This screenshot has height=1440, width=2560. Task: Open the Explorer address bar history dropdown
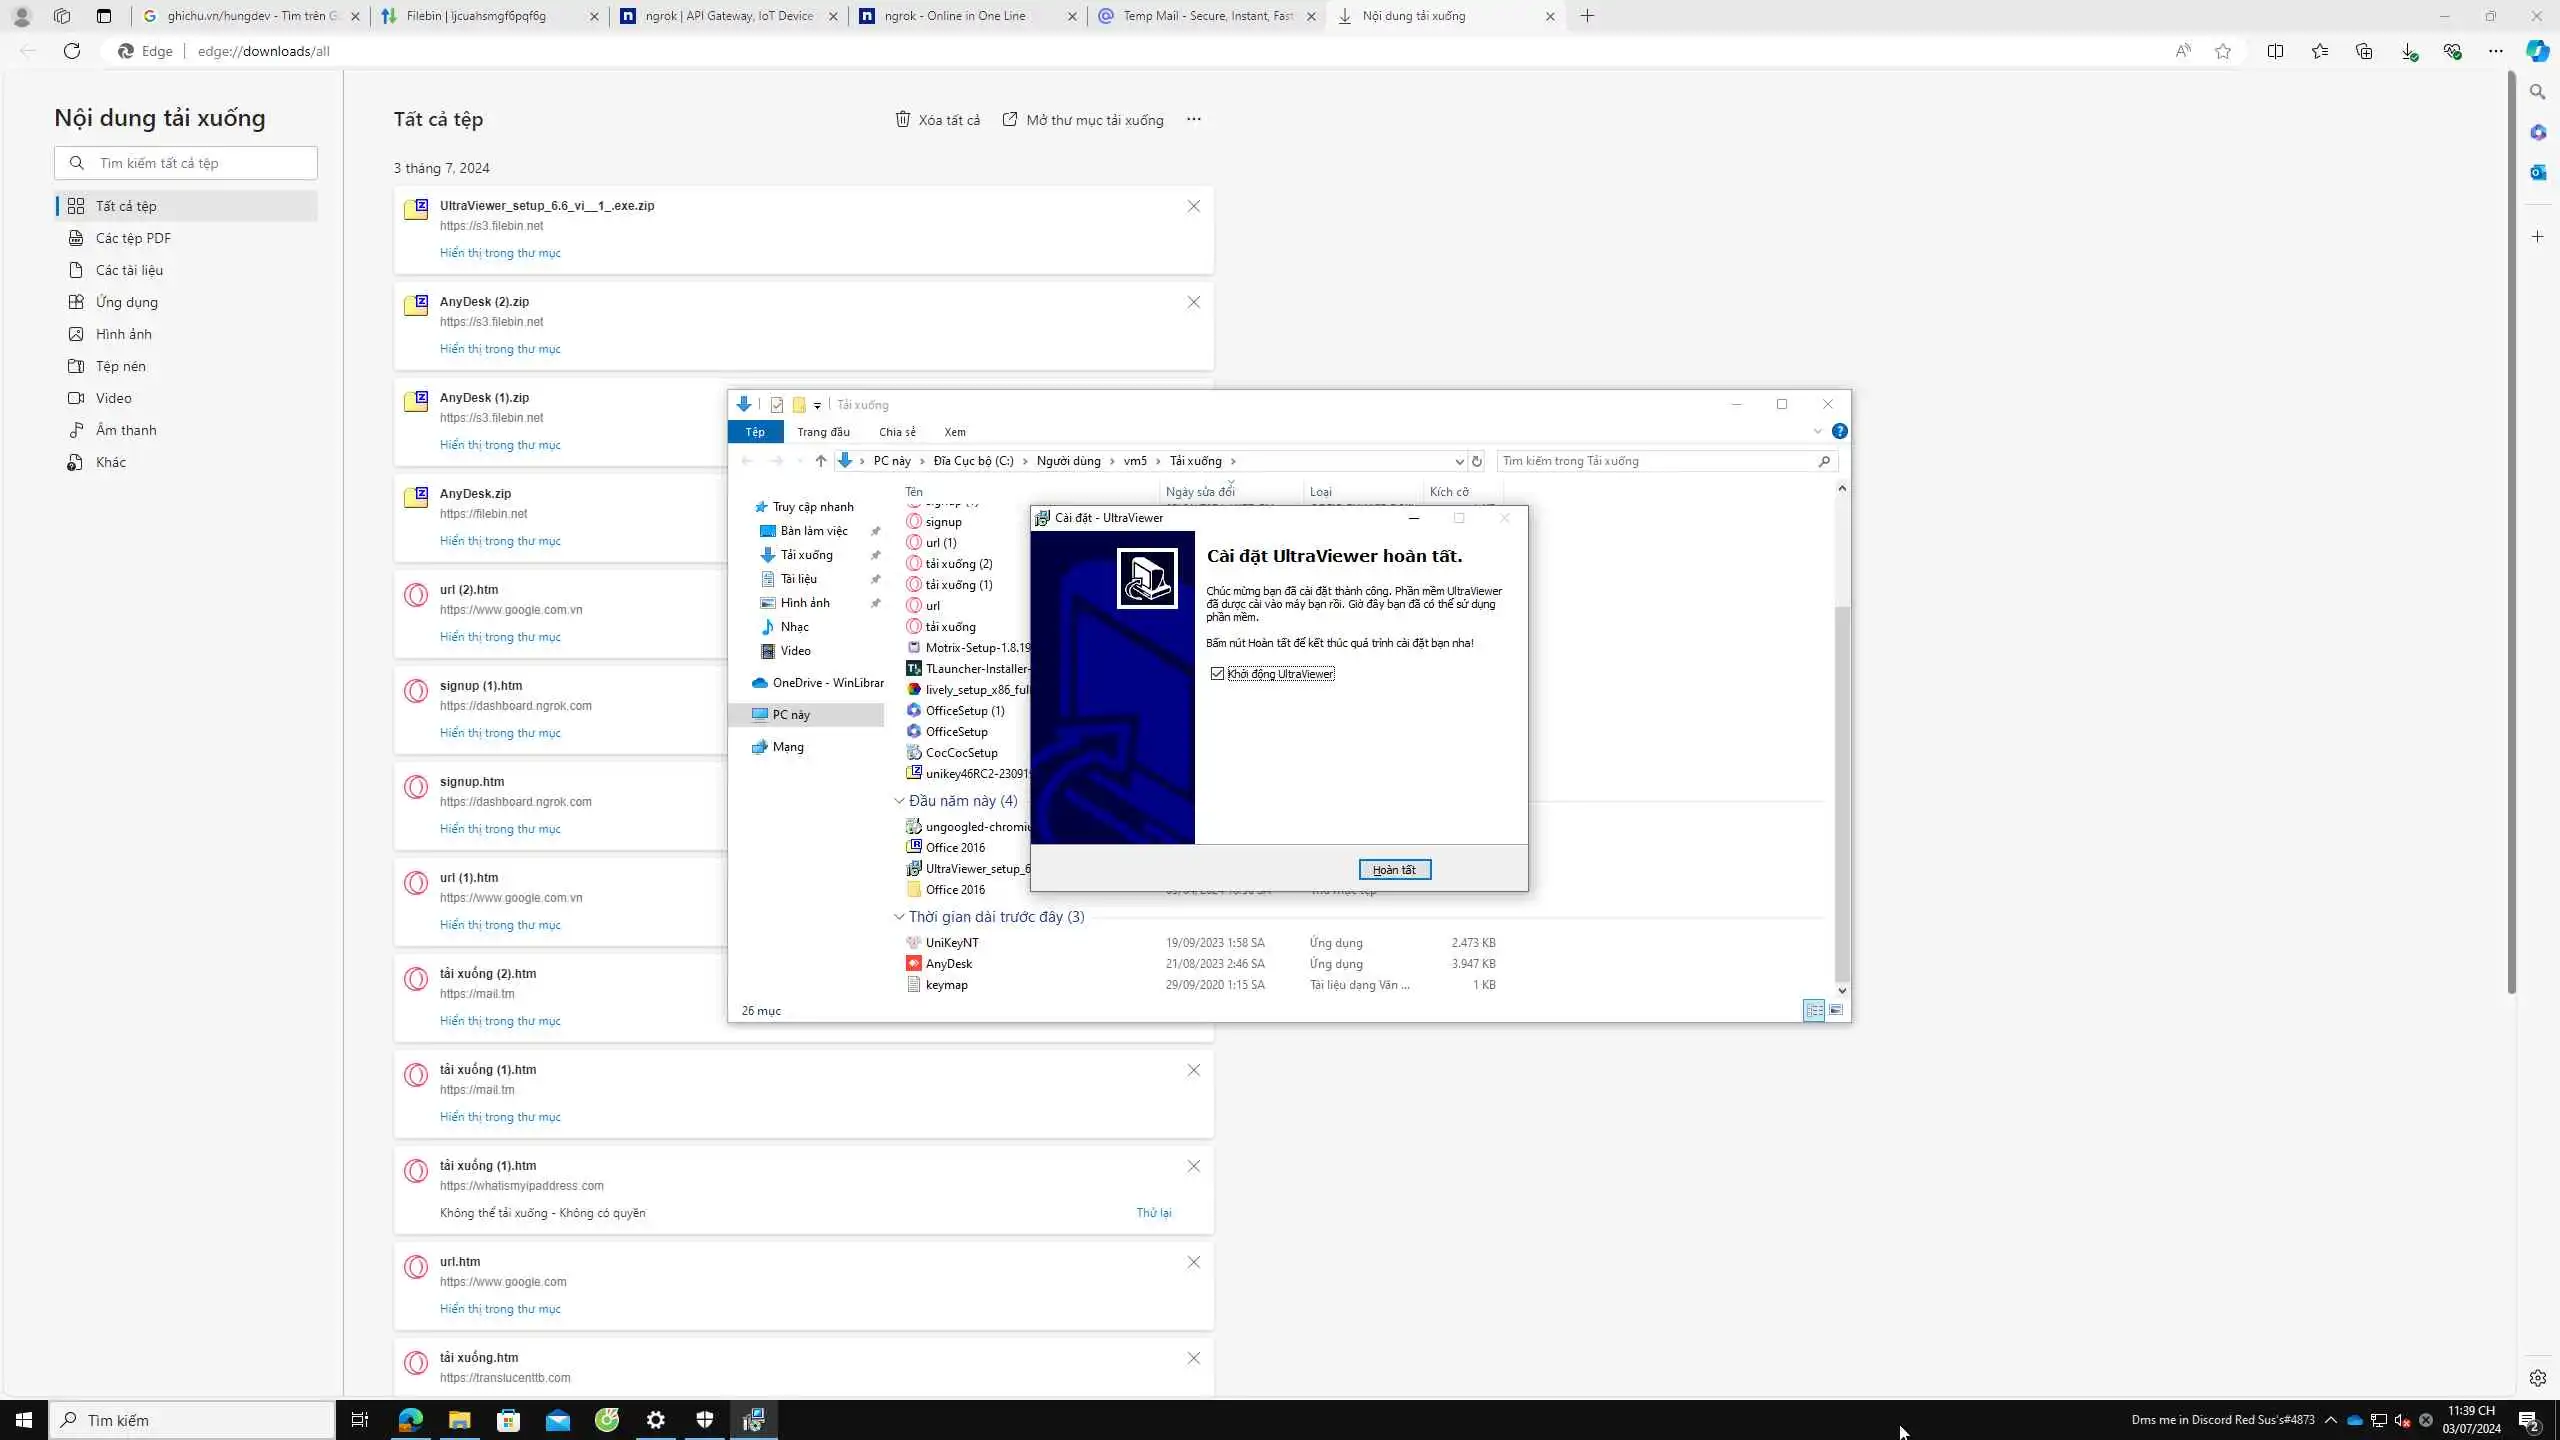tap(1459, 461)
